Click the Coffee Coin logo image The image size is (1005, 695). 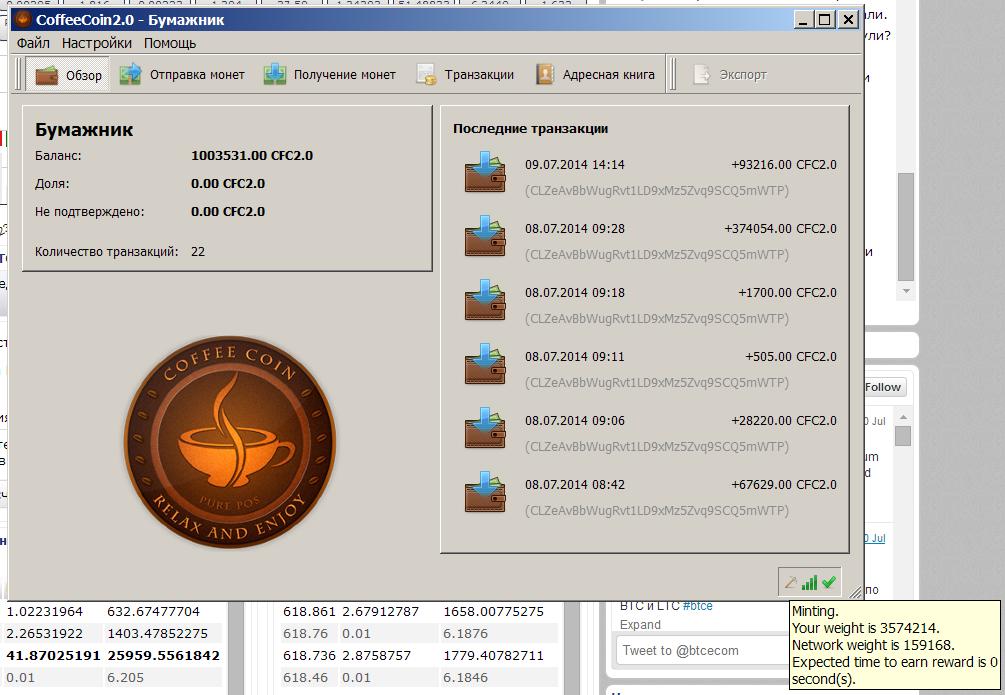[229, 442]
